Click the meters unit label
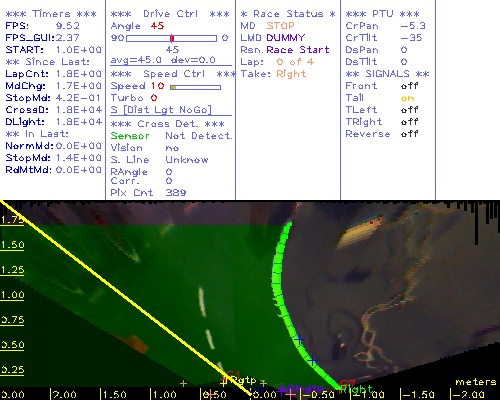Image resolution: width=500 pixels, height=400 pixels. [x=476, y=382]
